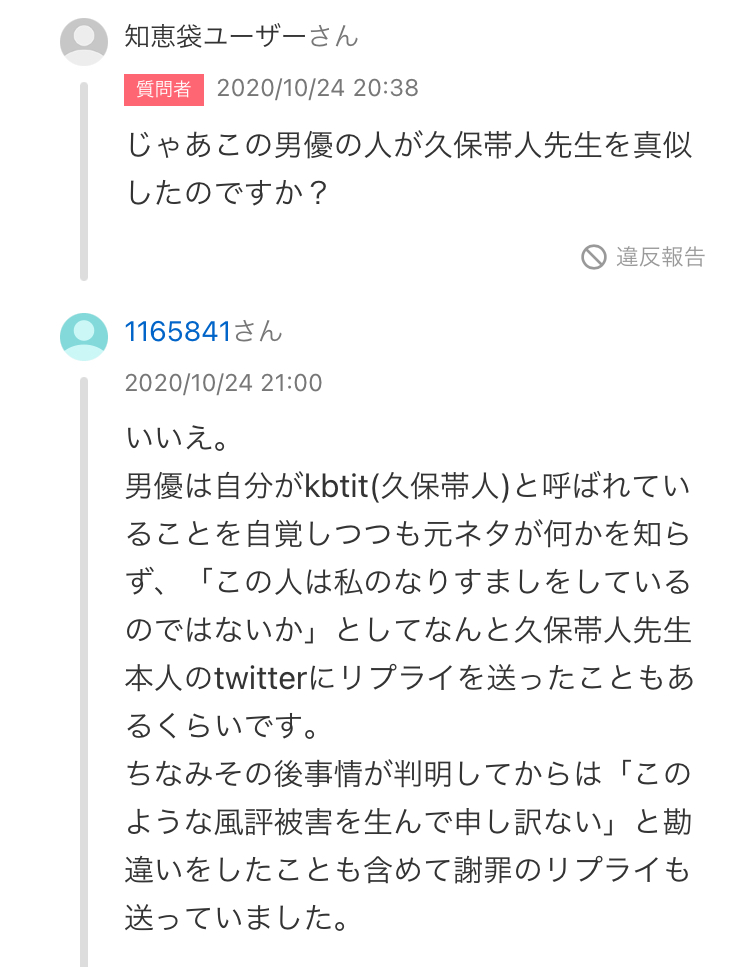Tap the comment line beginning じゃあこの男優の人が
Image resolution: width=750 pixels, height=967 pixels.
pyautogui.click(x=408, y=146)
